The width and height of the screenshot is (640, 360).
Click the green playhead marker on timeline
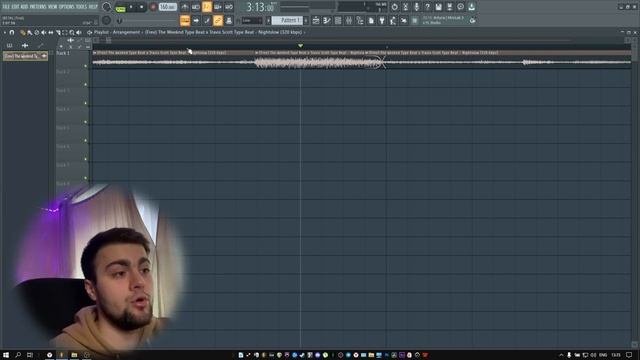point(300,46)
